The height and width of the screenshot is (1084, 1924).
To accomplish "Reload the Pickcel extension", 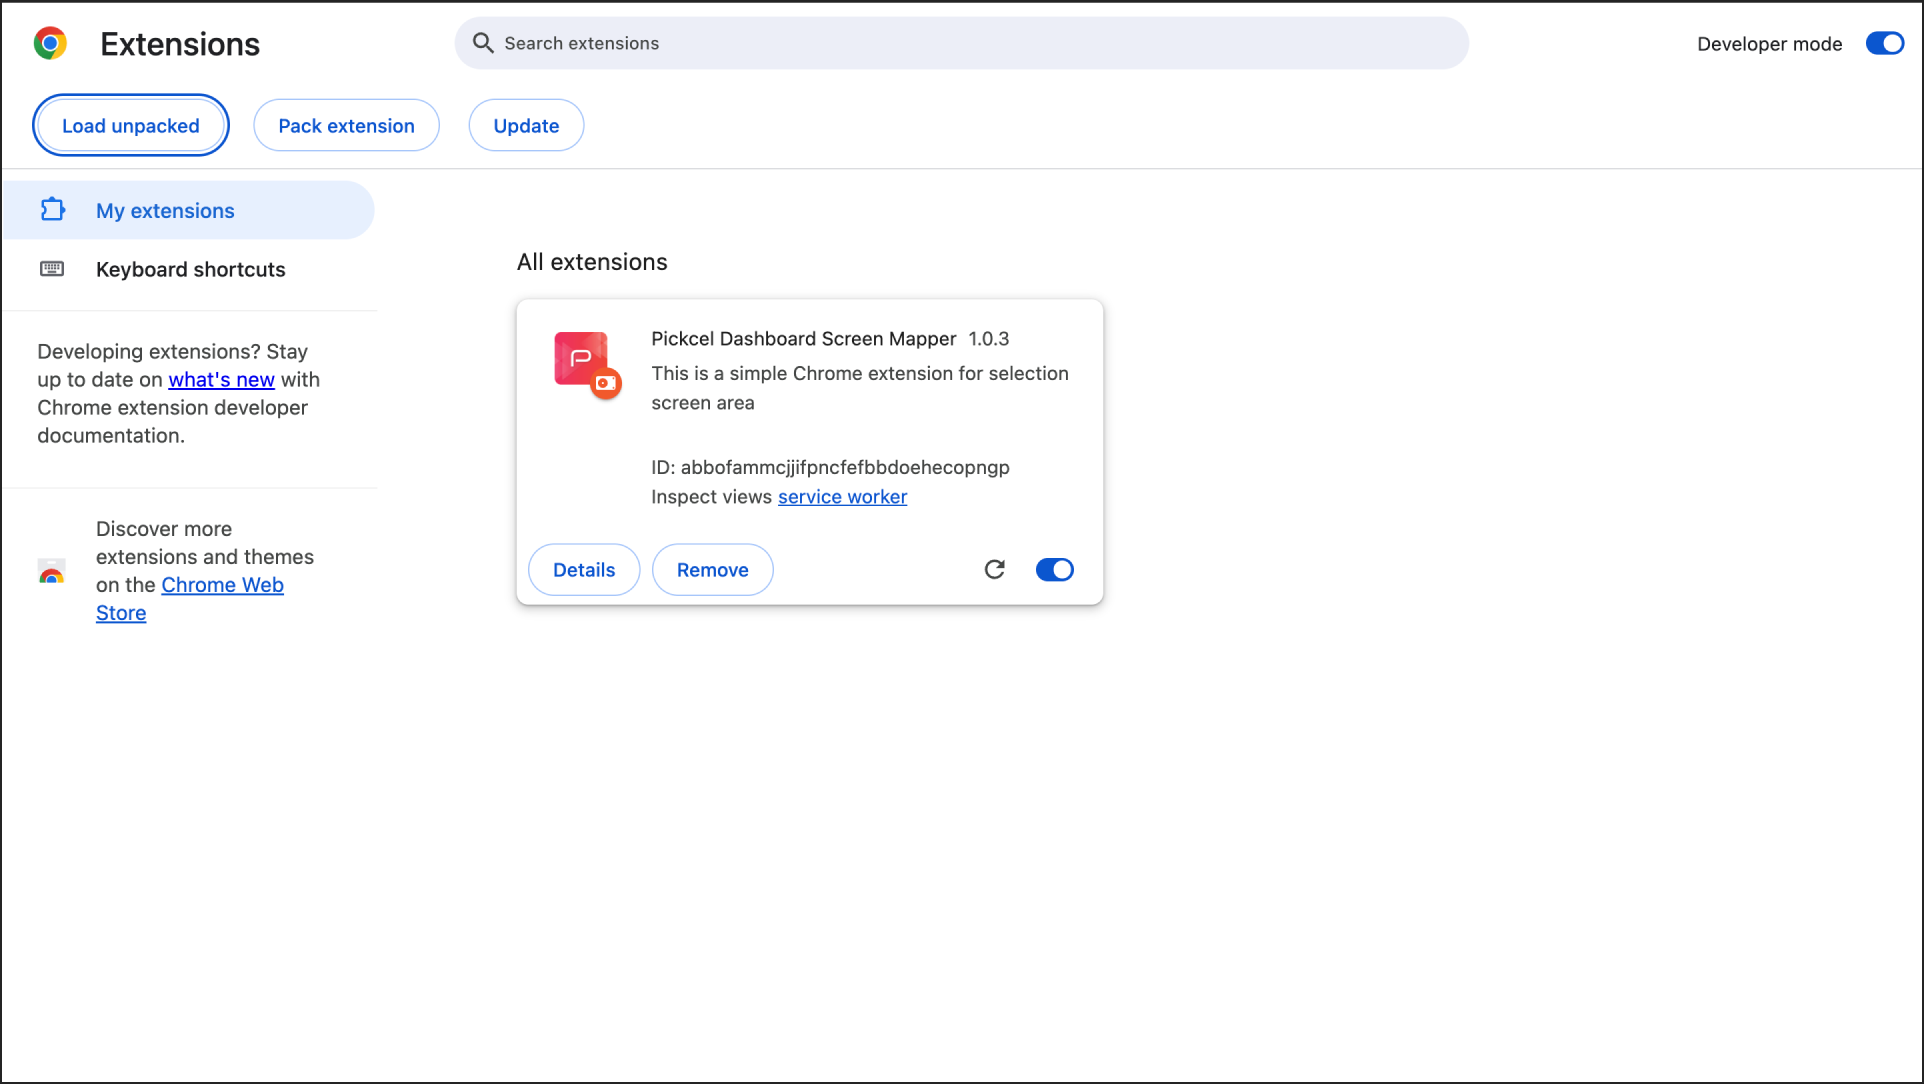I will (994, 570).
